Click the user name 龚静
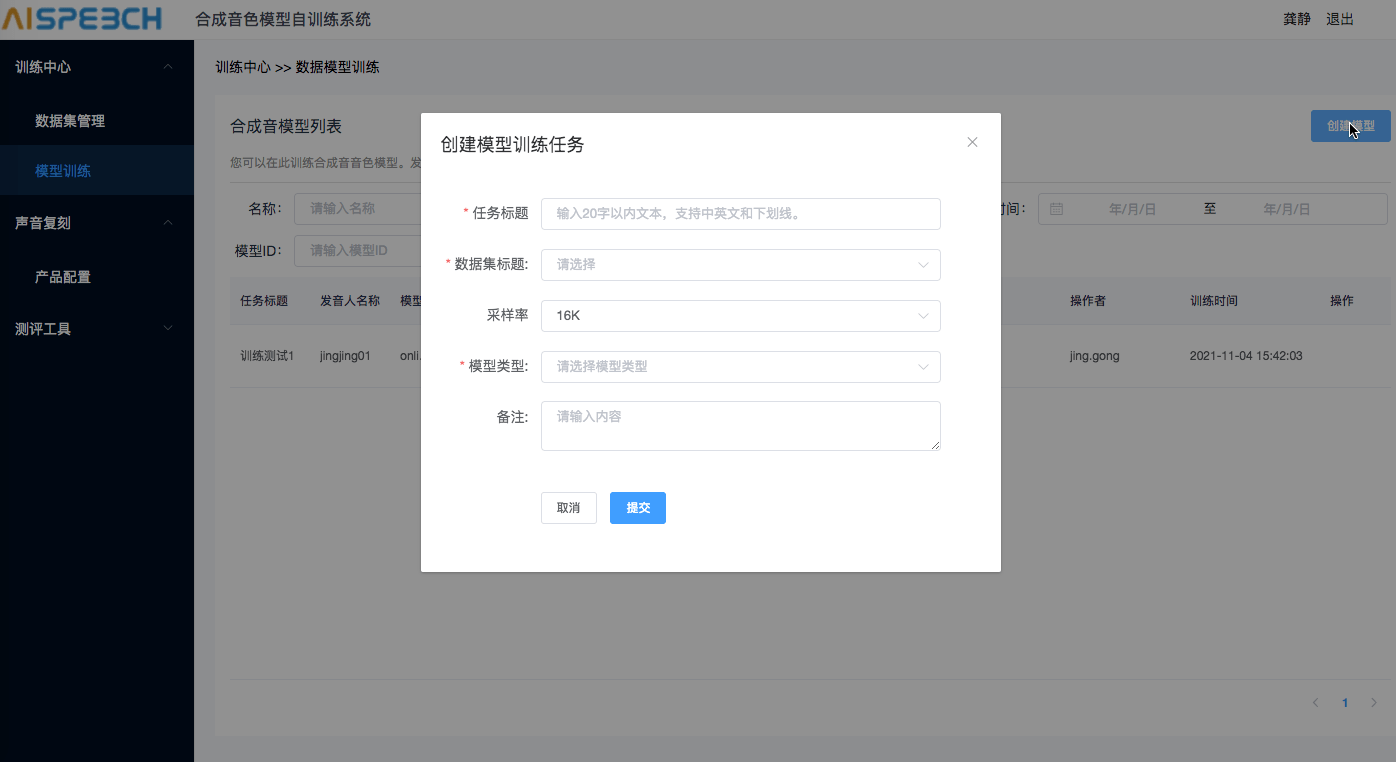The width and height of the screenshot is (1396, 762). coord(1296,18)
